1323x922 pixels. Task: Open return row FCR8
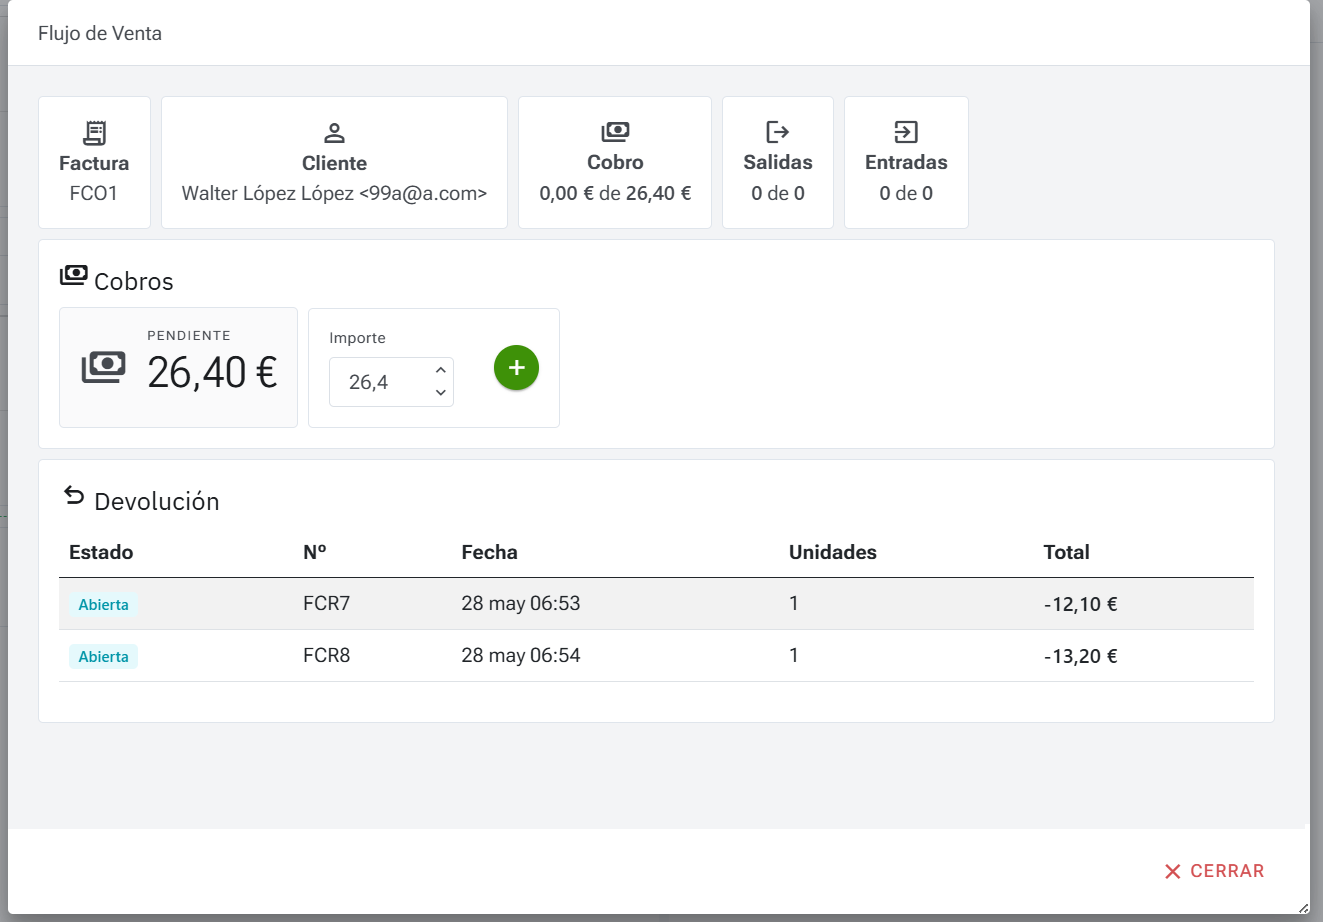[326, 656]
